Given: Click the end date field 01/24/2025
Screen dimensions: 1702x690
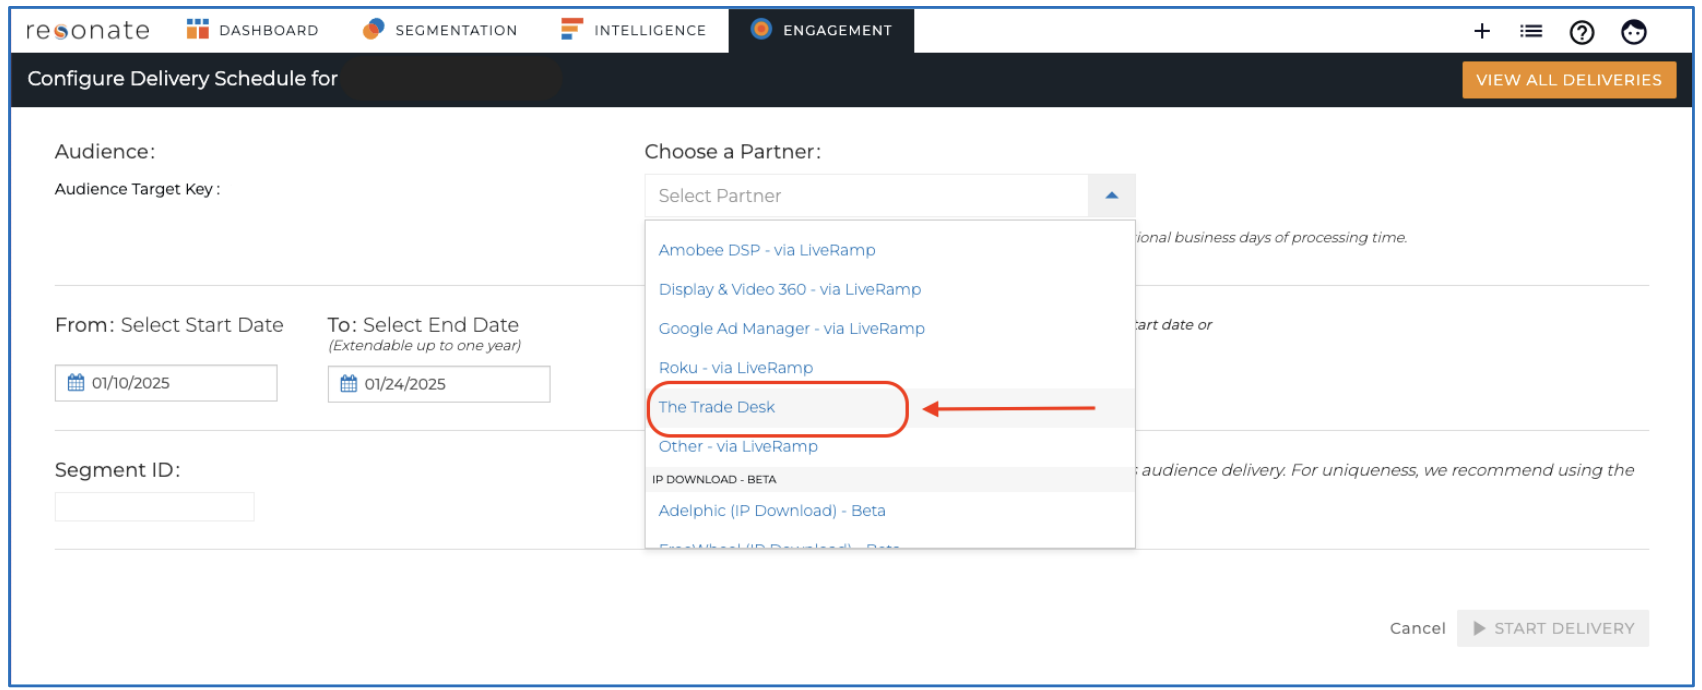Looking at the screenshot, I should point(439,384).
